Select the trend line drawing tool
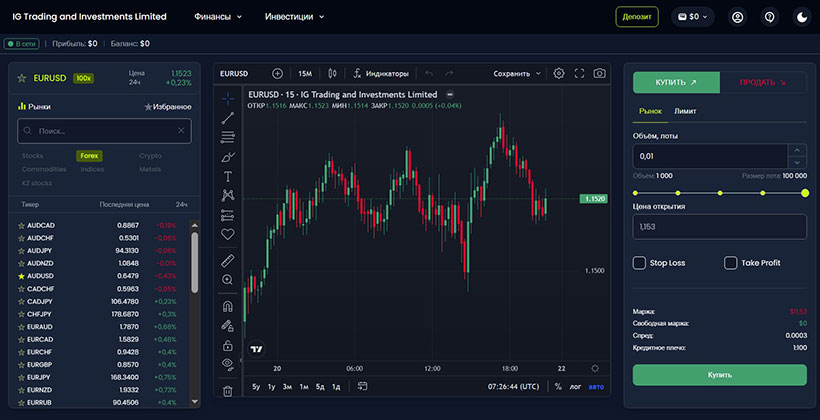 click(228, 118)
